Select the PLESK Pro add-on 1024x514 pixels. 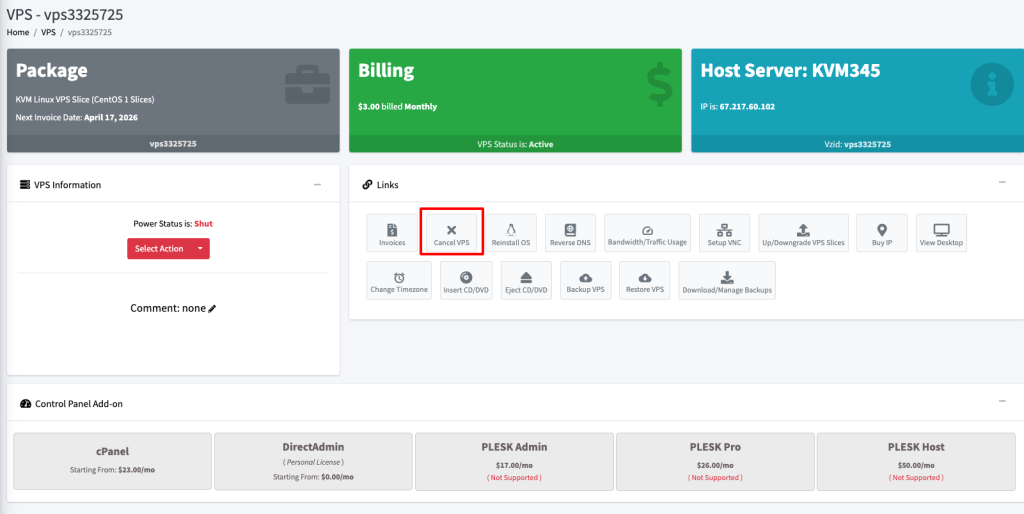[x=715, y=461]
